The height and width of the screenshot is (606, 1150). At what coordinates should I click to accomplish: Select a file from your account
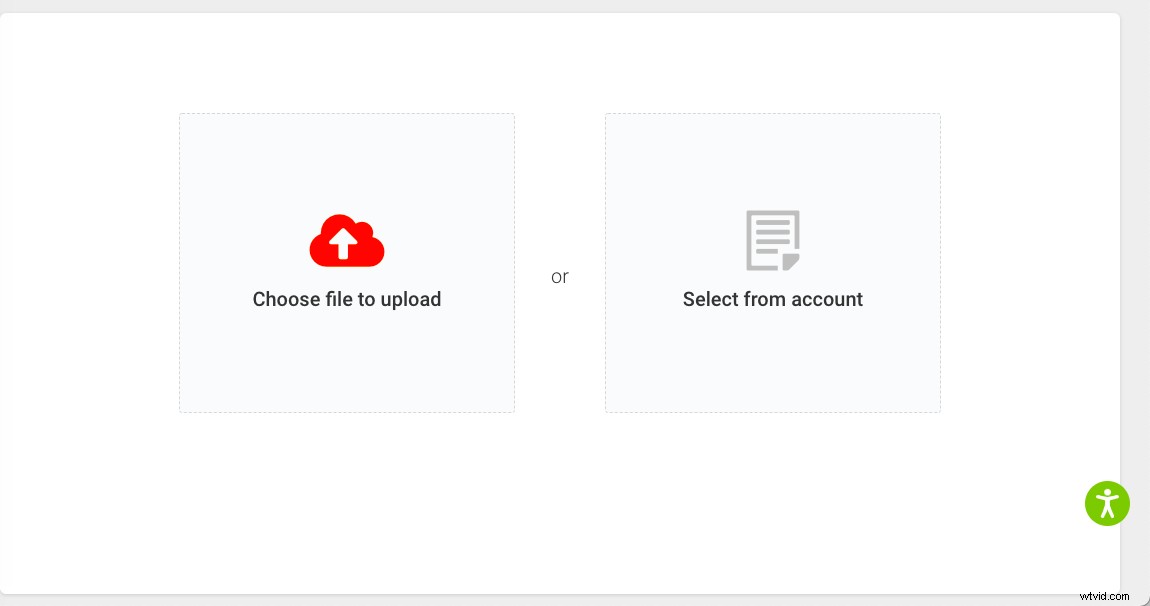tap(772, 262)
